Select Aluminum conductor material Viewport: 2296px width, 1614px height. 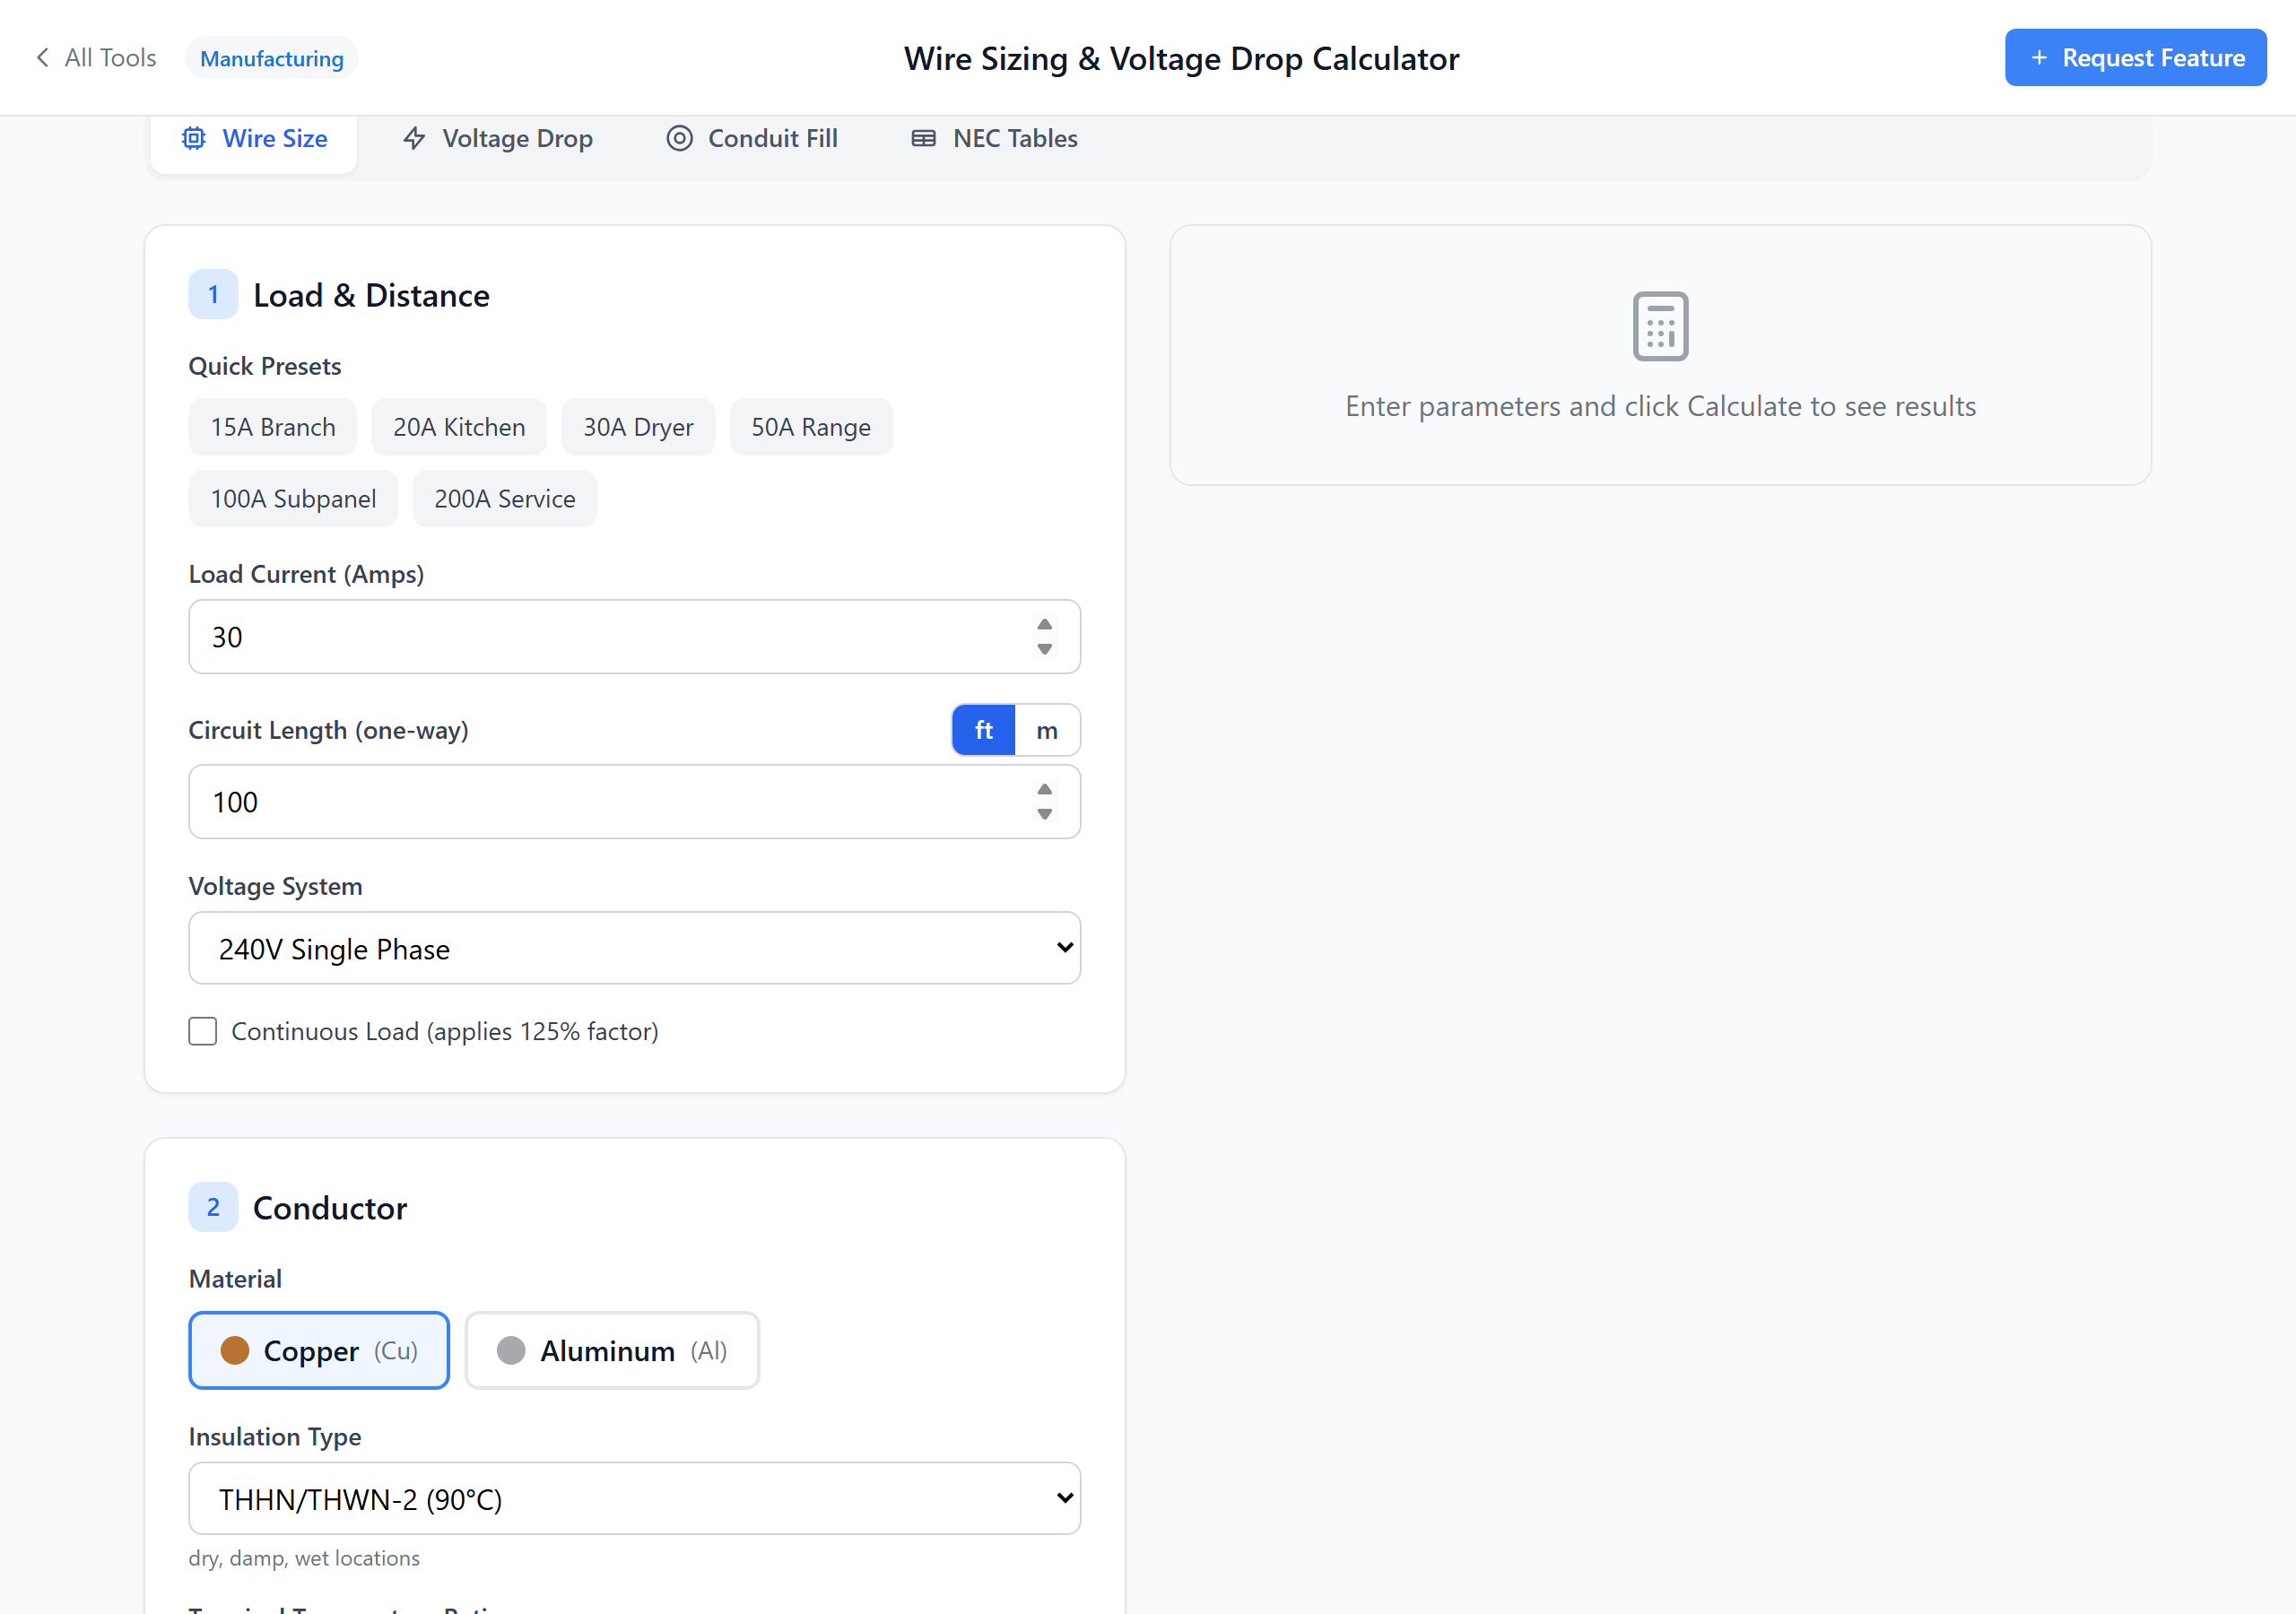point(611,1350)
